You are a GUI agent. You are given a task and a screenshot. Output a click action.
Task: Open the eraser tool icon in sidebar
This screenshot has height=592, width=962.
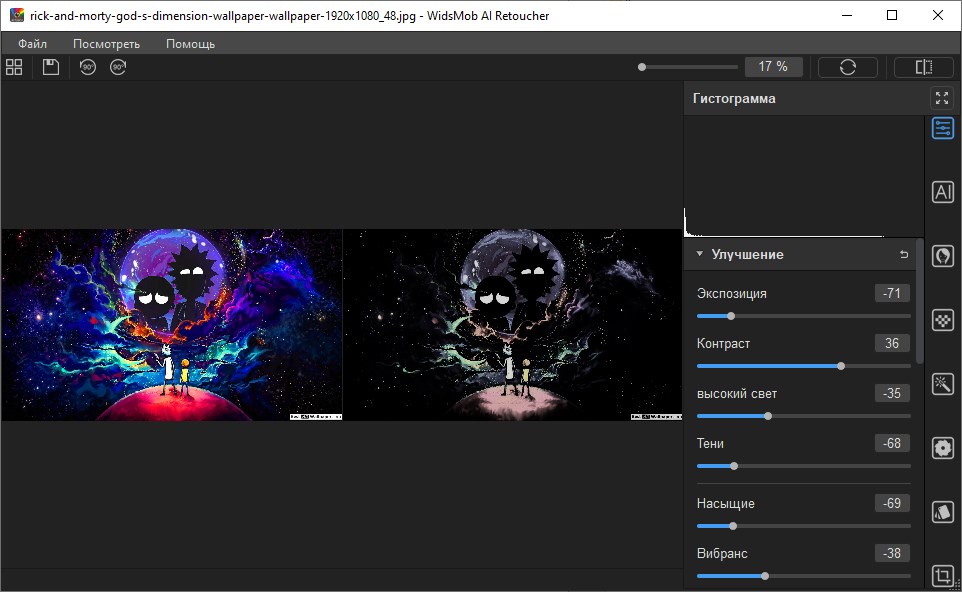(x=943, y=512)
